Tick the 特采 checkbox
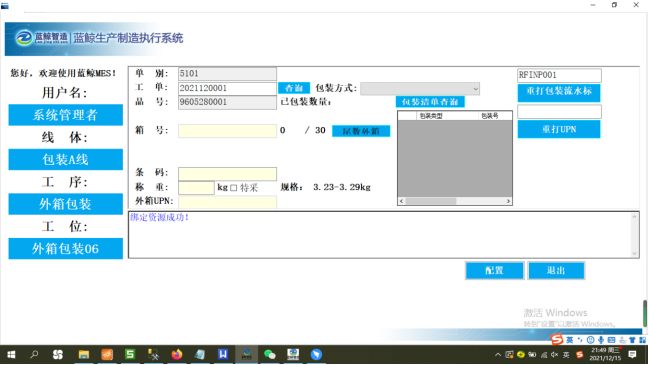The width and height of the screenshot is (649, 365). [x=233, y=188]
